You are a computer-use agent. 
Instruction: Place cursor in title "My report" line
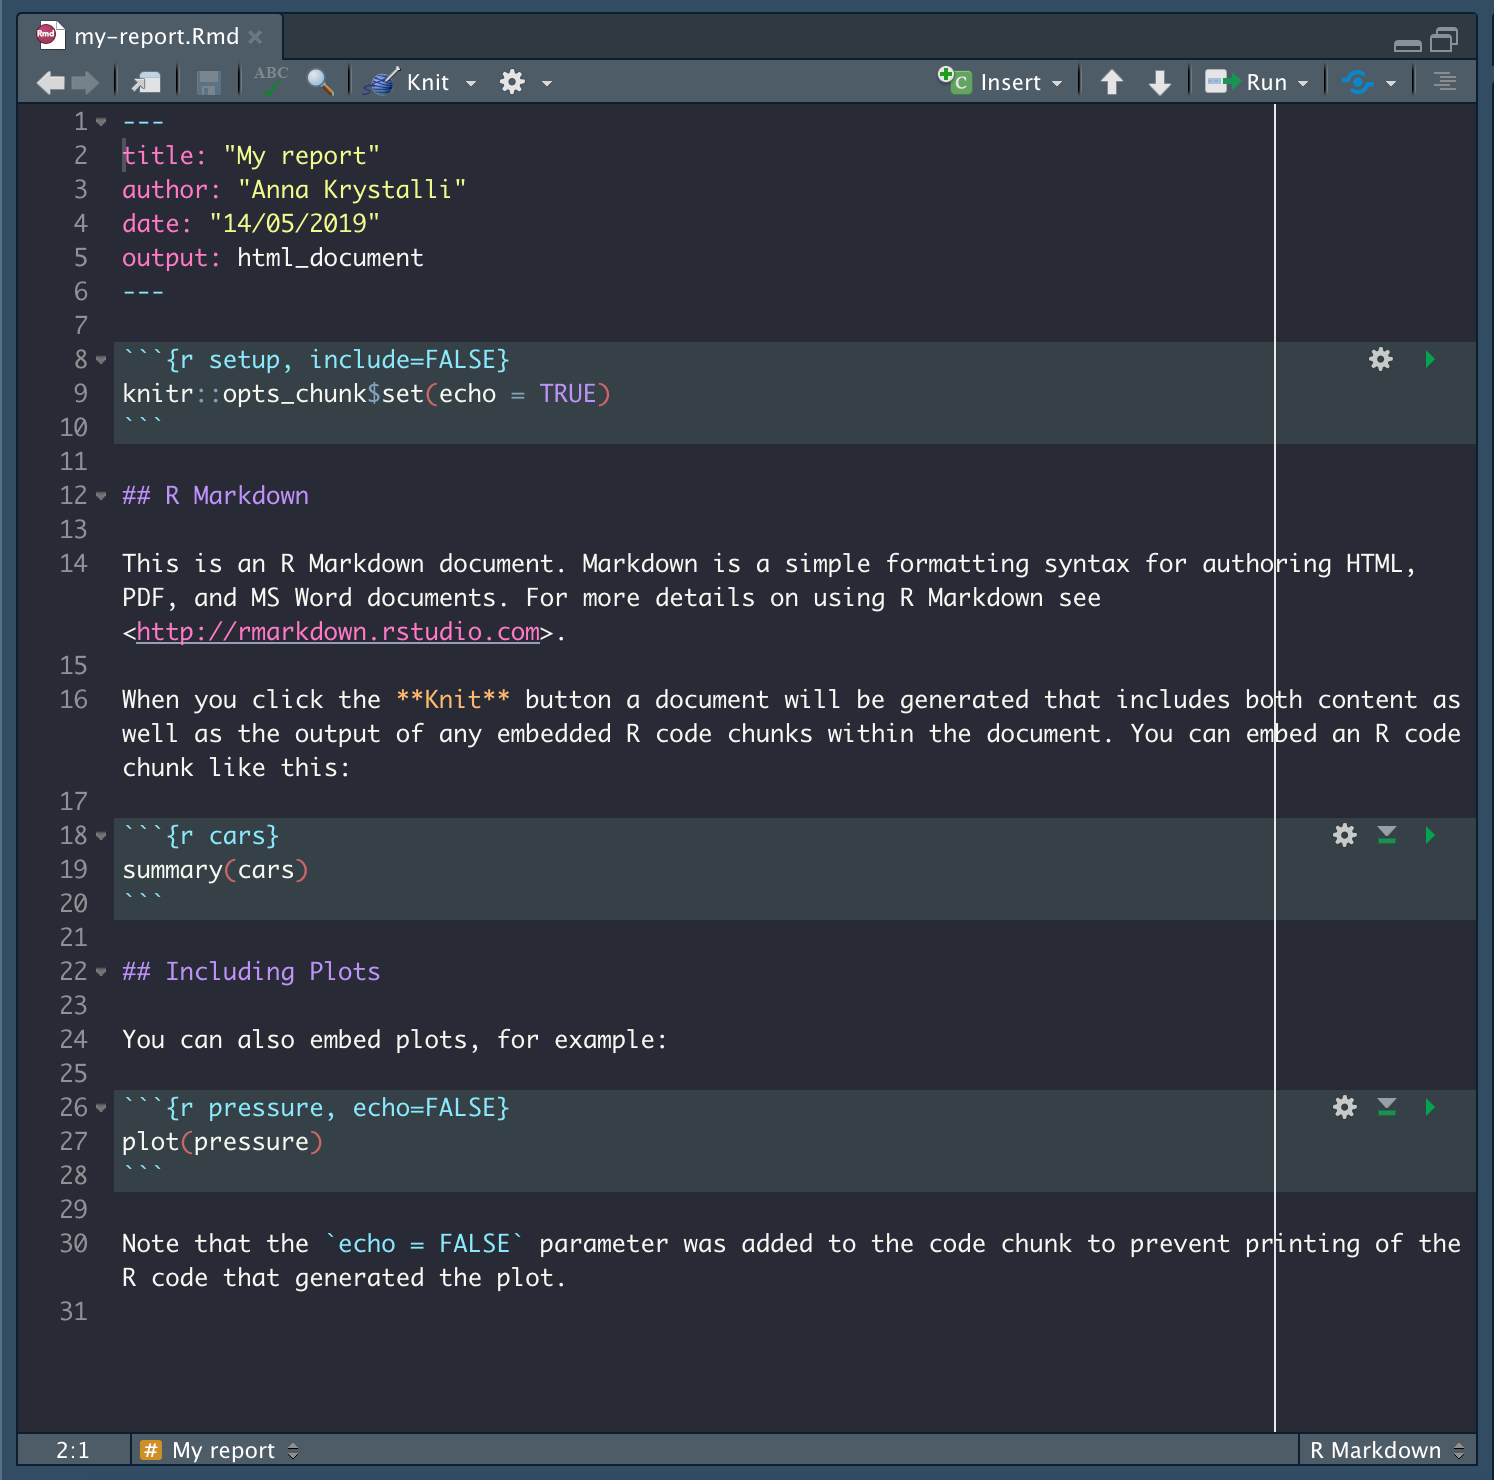pyautogui.click(x=251, y=156)
